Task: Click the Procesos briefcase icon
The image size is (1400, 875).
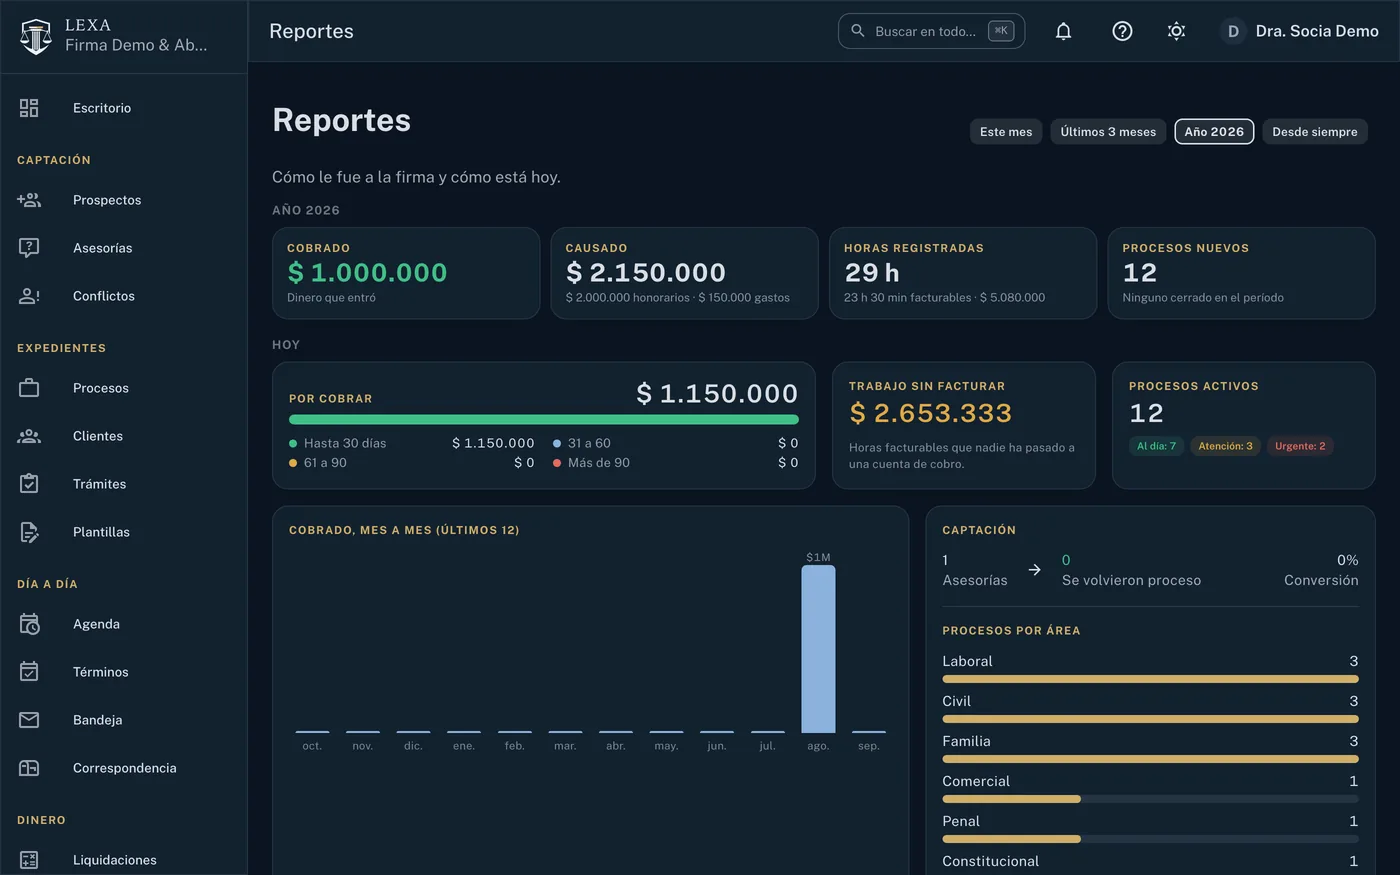Action: tap(29, 388)
